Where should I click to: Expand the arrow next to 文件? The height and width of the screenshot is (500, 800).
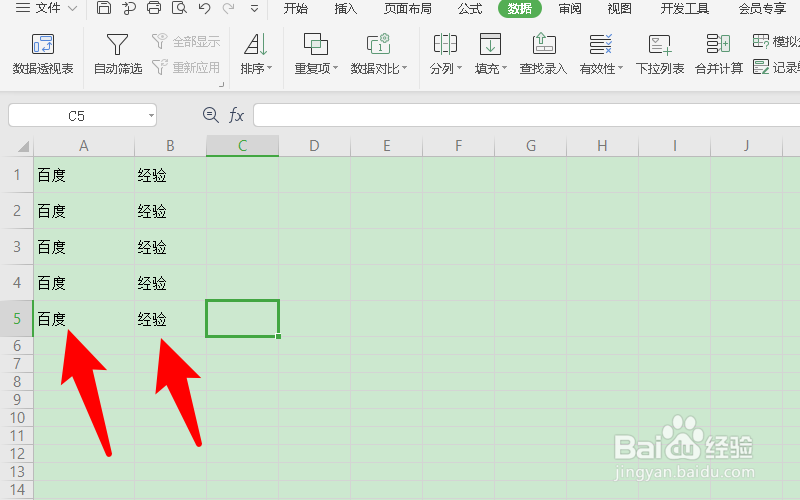pos(72,9)
